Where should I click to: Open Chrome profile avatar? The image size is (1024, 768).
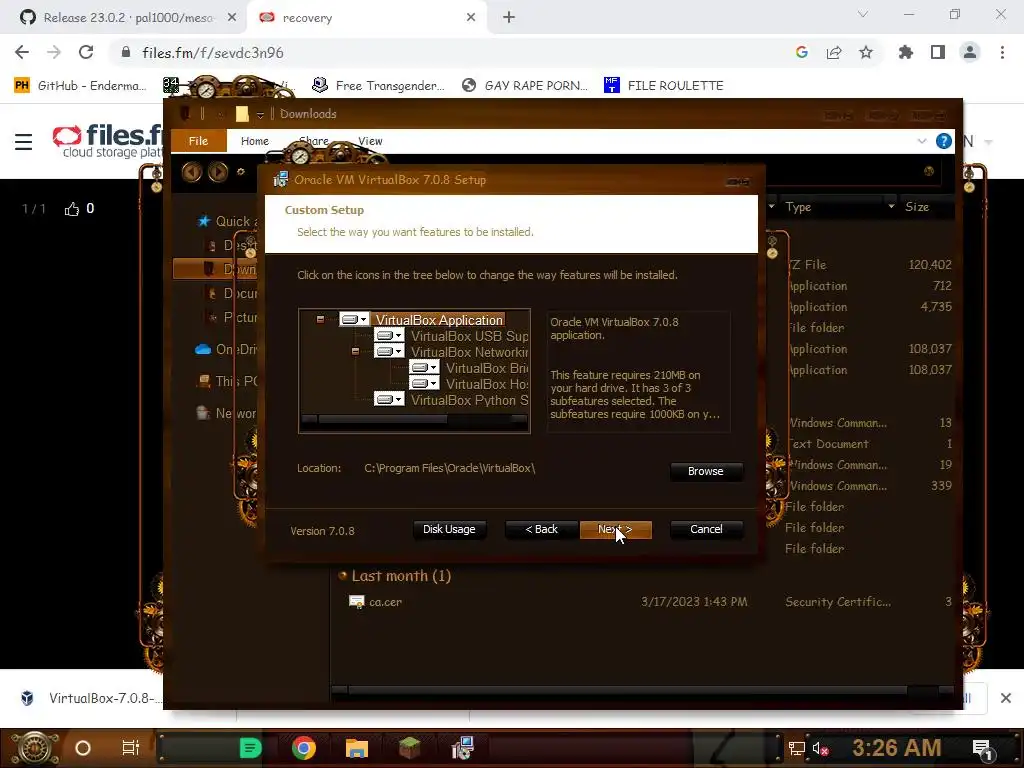(970, 52)
